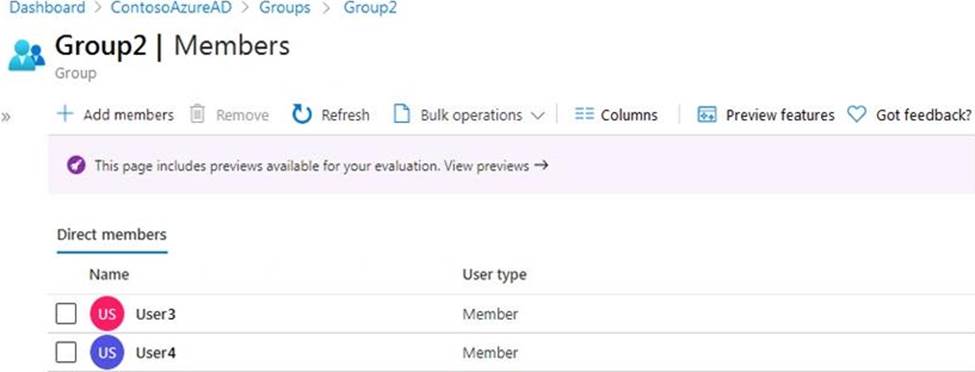Click the Columns layout icon
Image resolution: width=975 pixels, height=372 pixels.
(585, 114)
